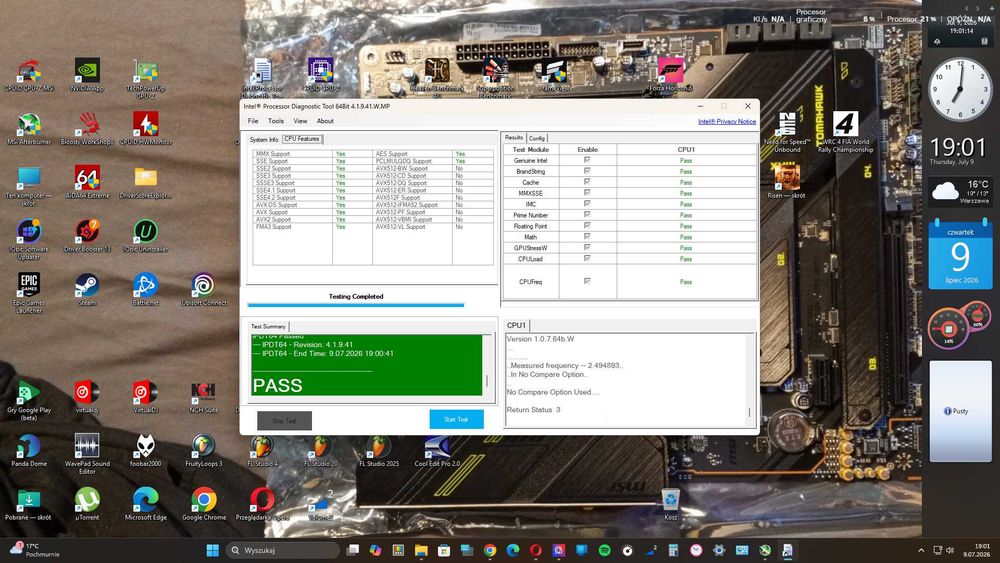Click the CPU1 output panel scrollbar
This screenshot has width=1000, height=563.
(750, 379)
